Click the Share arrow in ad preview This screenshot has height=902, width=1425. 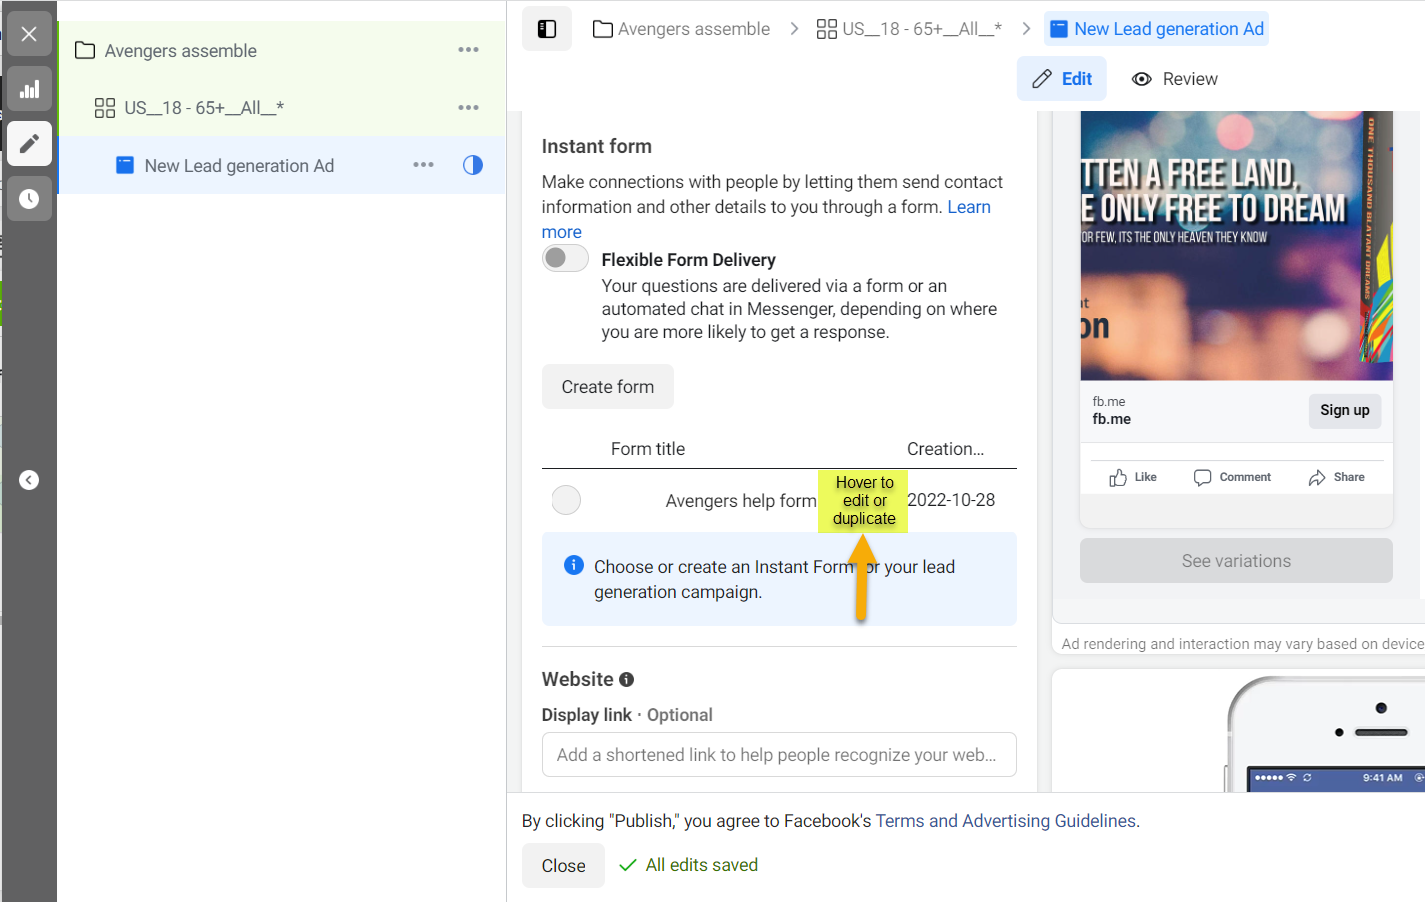1317,478
